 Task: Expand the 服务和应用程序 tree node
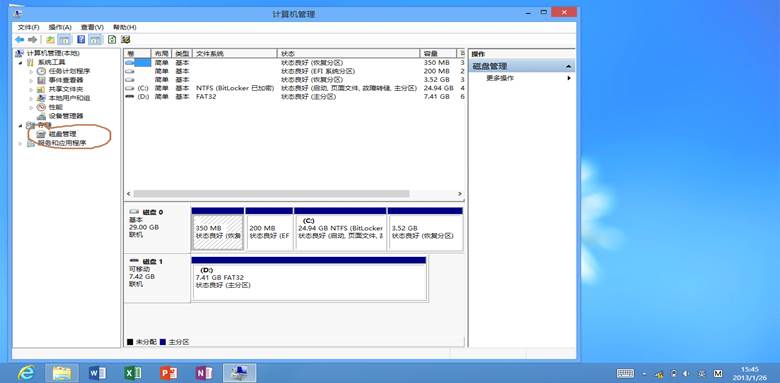20,143
